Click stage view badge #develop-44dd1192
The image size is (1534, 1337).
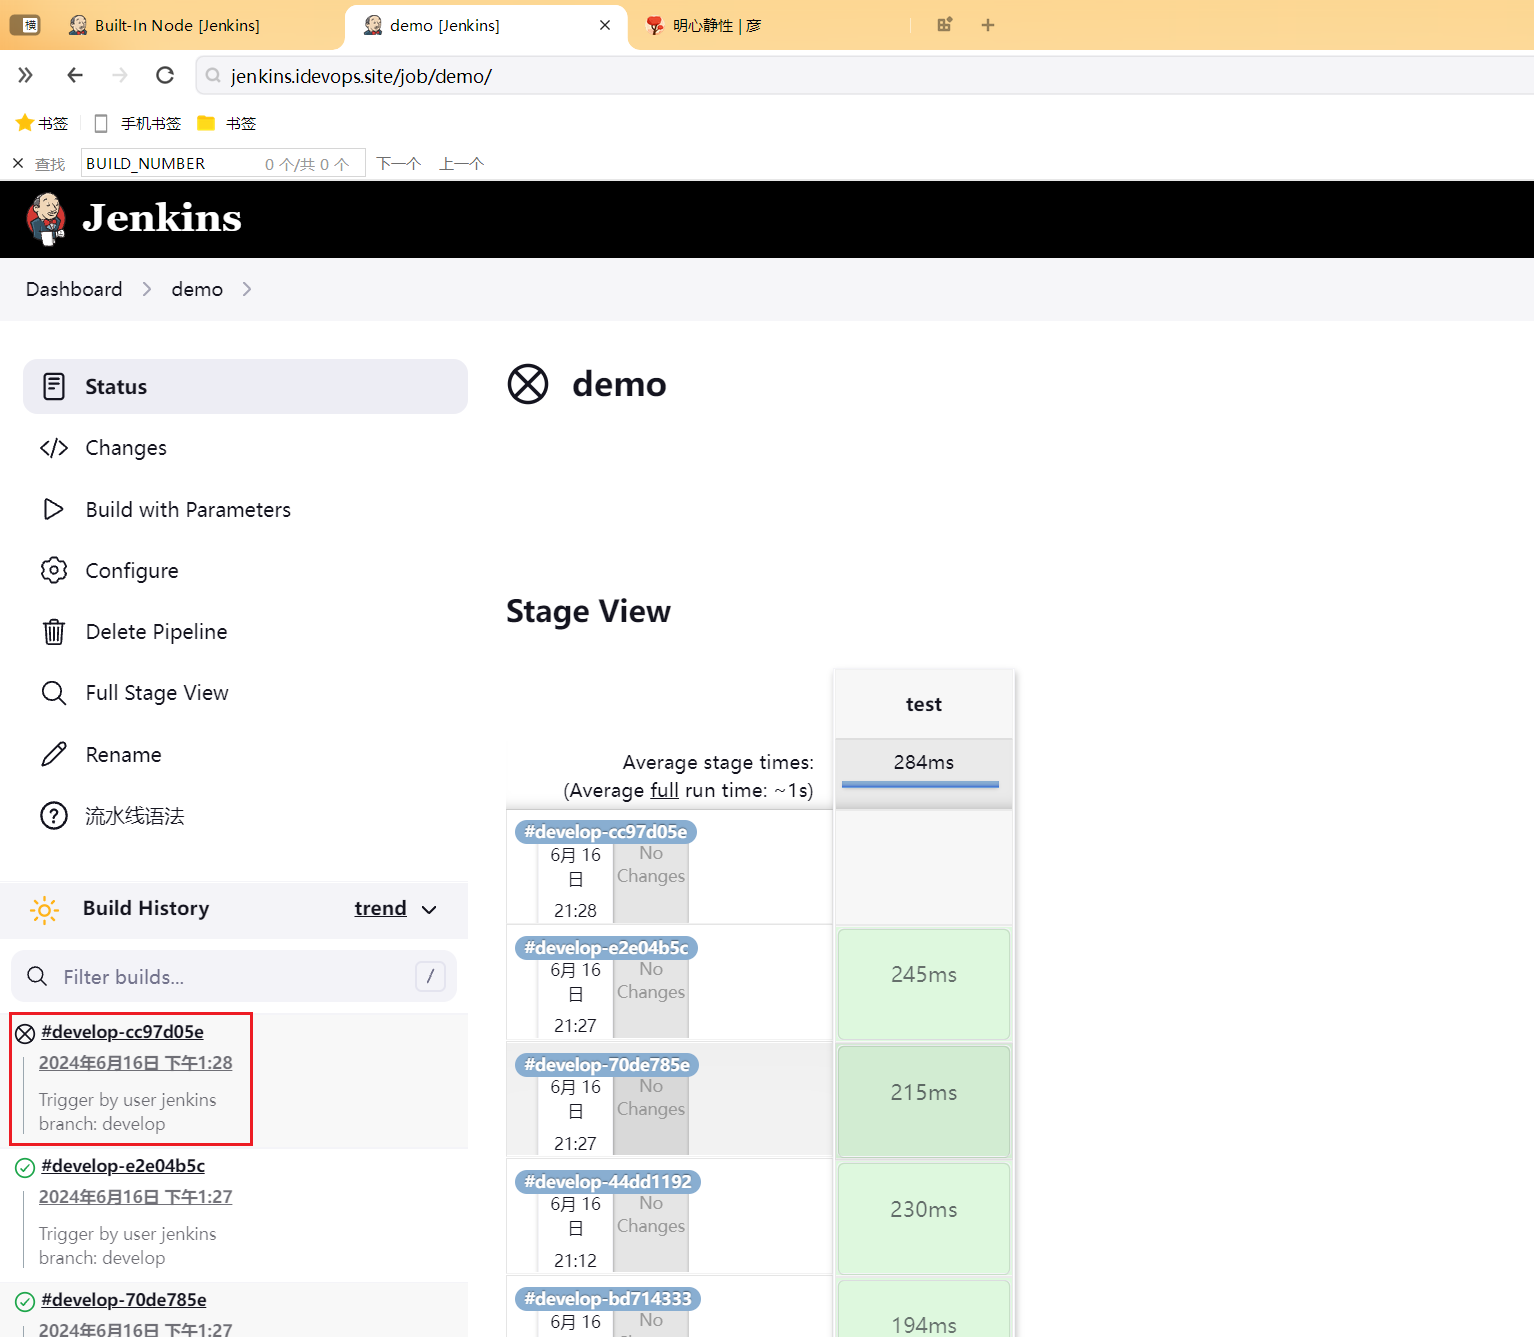coord(608,1182)
